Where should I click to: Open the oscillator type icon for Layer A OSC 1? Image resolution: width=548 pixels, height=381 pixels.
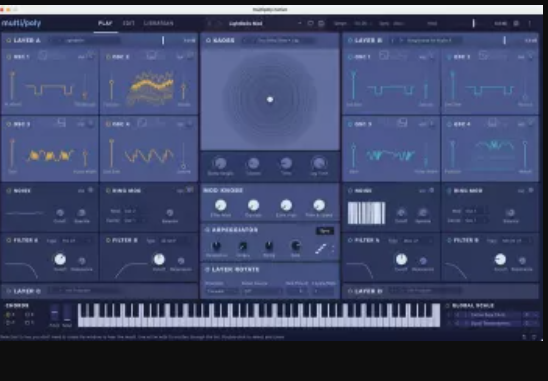43,55
